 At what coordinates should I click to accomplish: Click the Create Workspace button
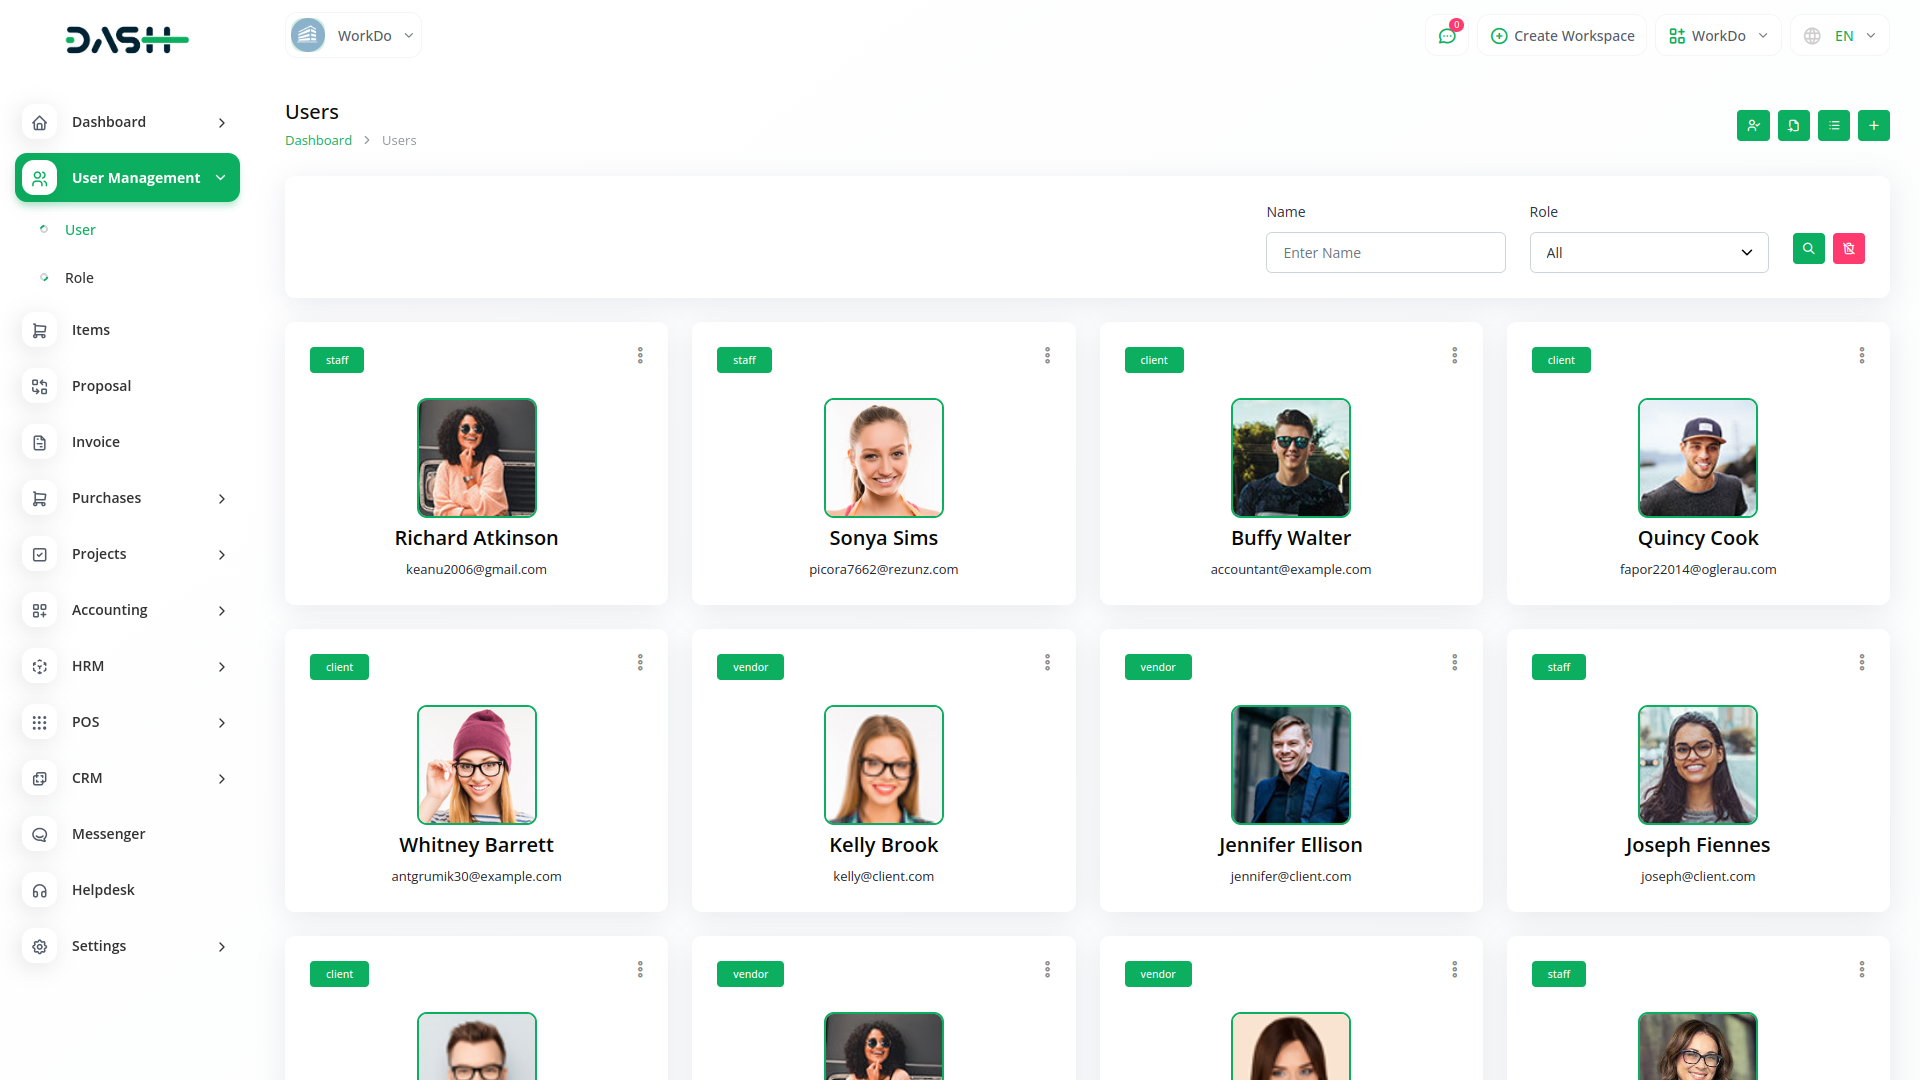[1561, 35]
